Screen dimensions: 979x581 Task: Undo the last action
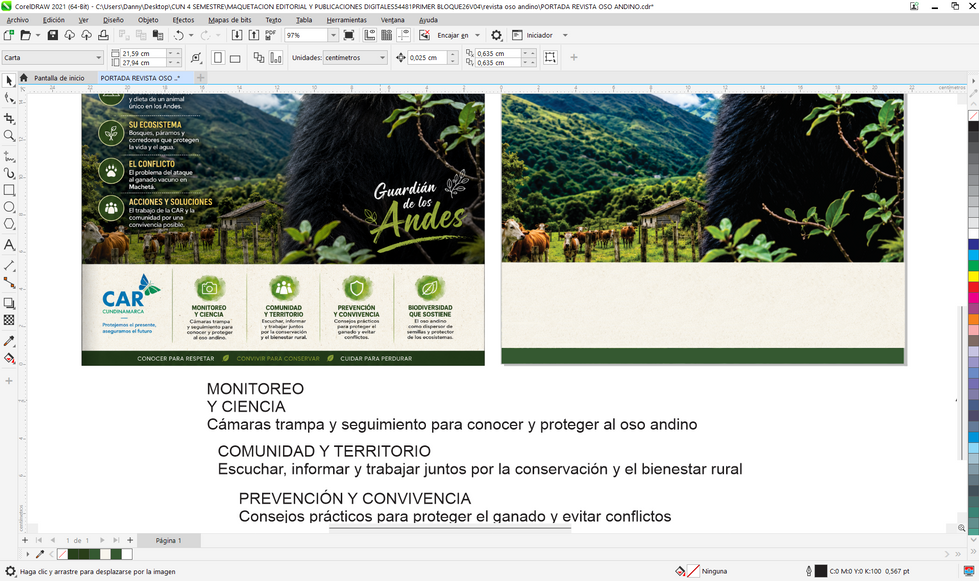[179, 36]
